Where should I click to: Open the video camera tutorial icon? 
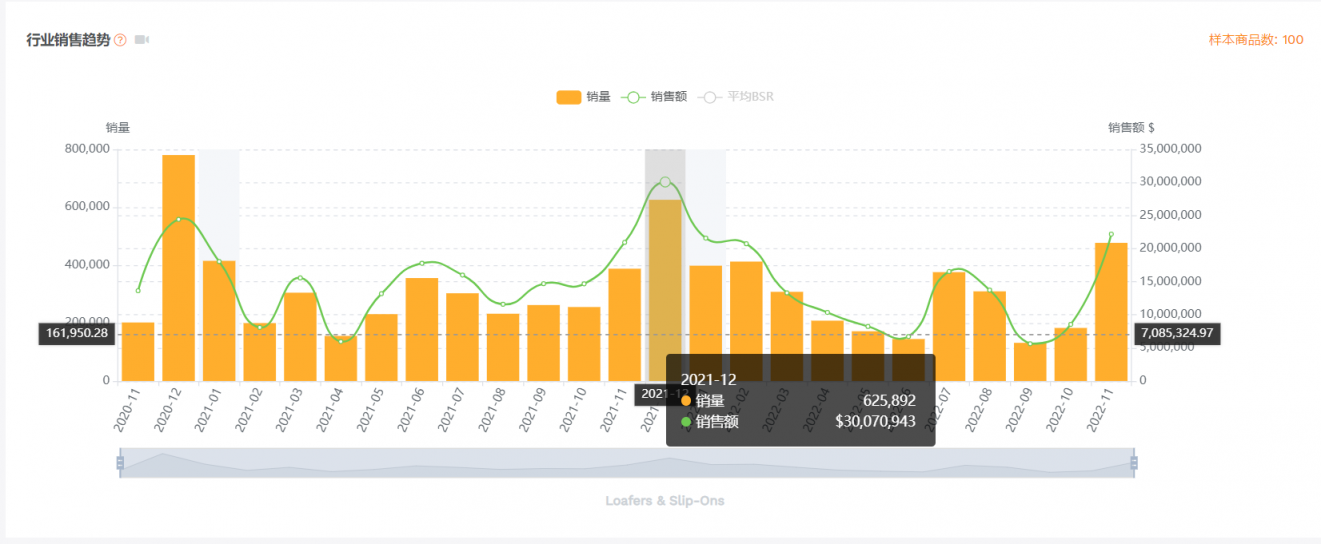(x=142, y=40)
